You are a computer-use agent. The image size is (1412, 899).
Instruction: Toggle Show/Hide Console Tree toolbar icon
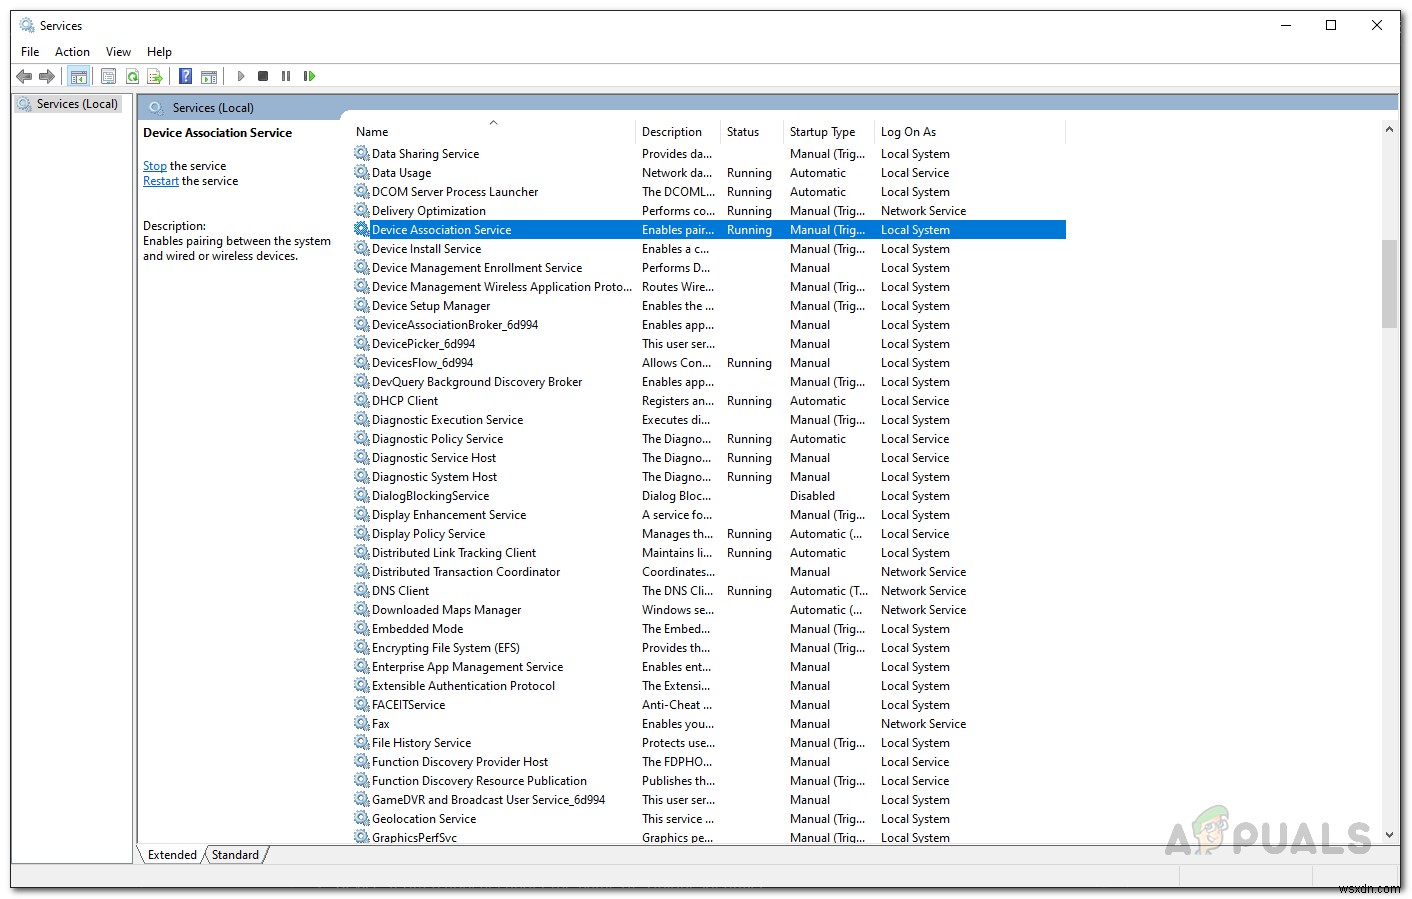(x=78, y=76)
